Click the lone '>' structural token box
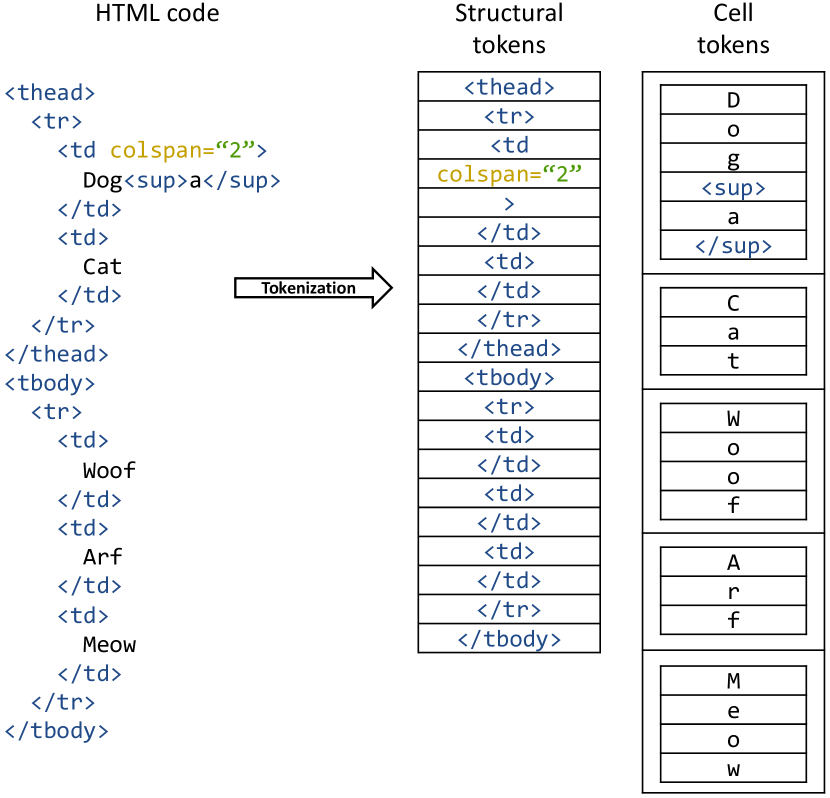Image resolution: width=830 pixels, height=798 pixels. [x=509, y=203]
